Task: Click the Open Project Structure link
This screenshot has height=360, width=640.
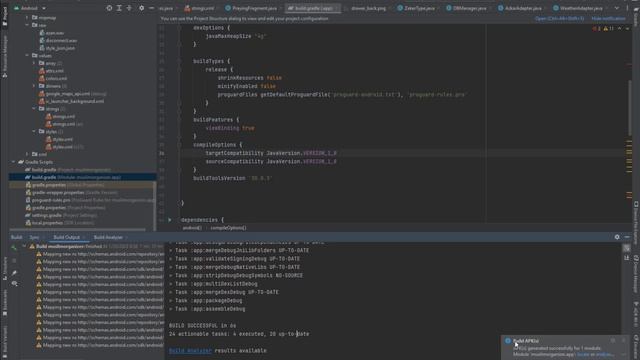Action: (x=559, y=19)
